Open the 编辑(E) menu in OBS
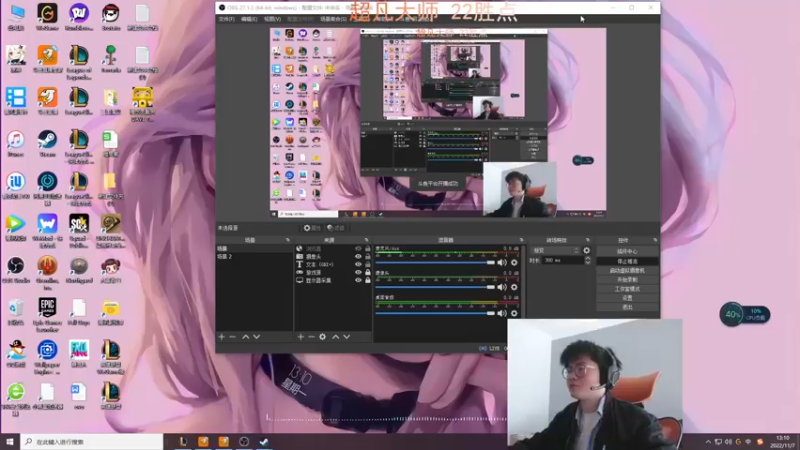The image size is (800, 450). [249, 19]
